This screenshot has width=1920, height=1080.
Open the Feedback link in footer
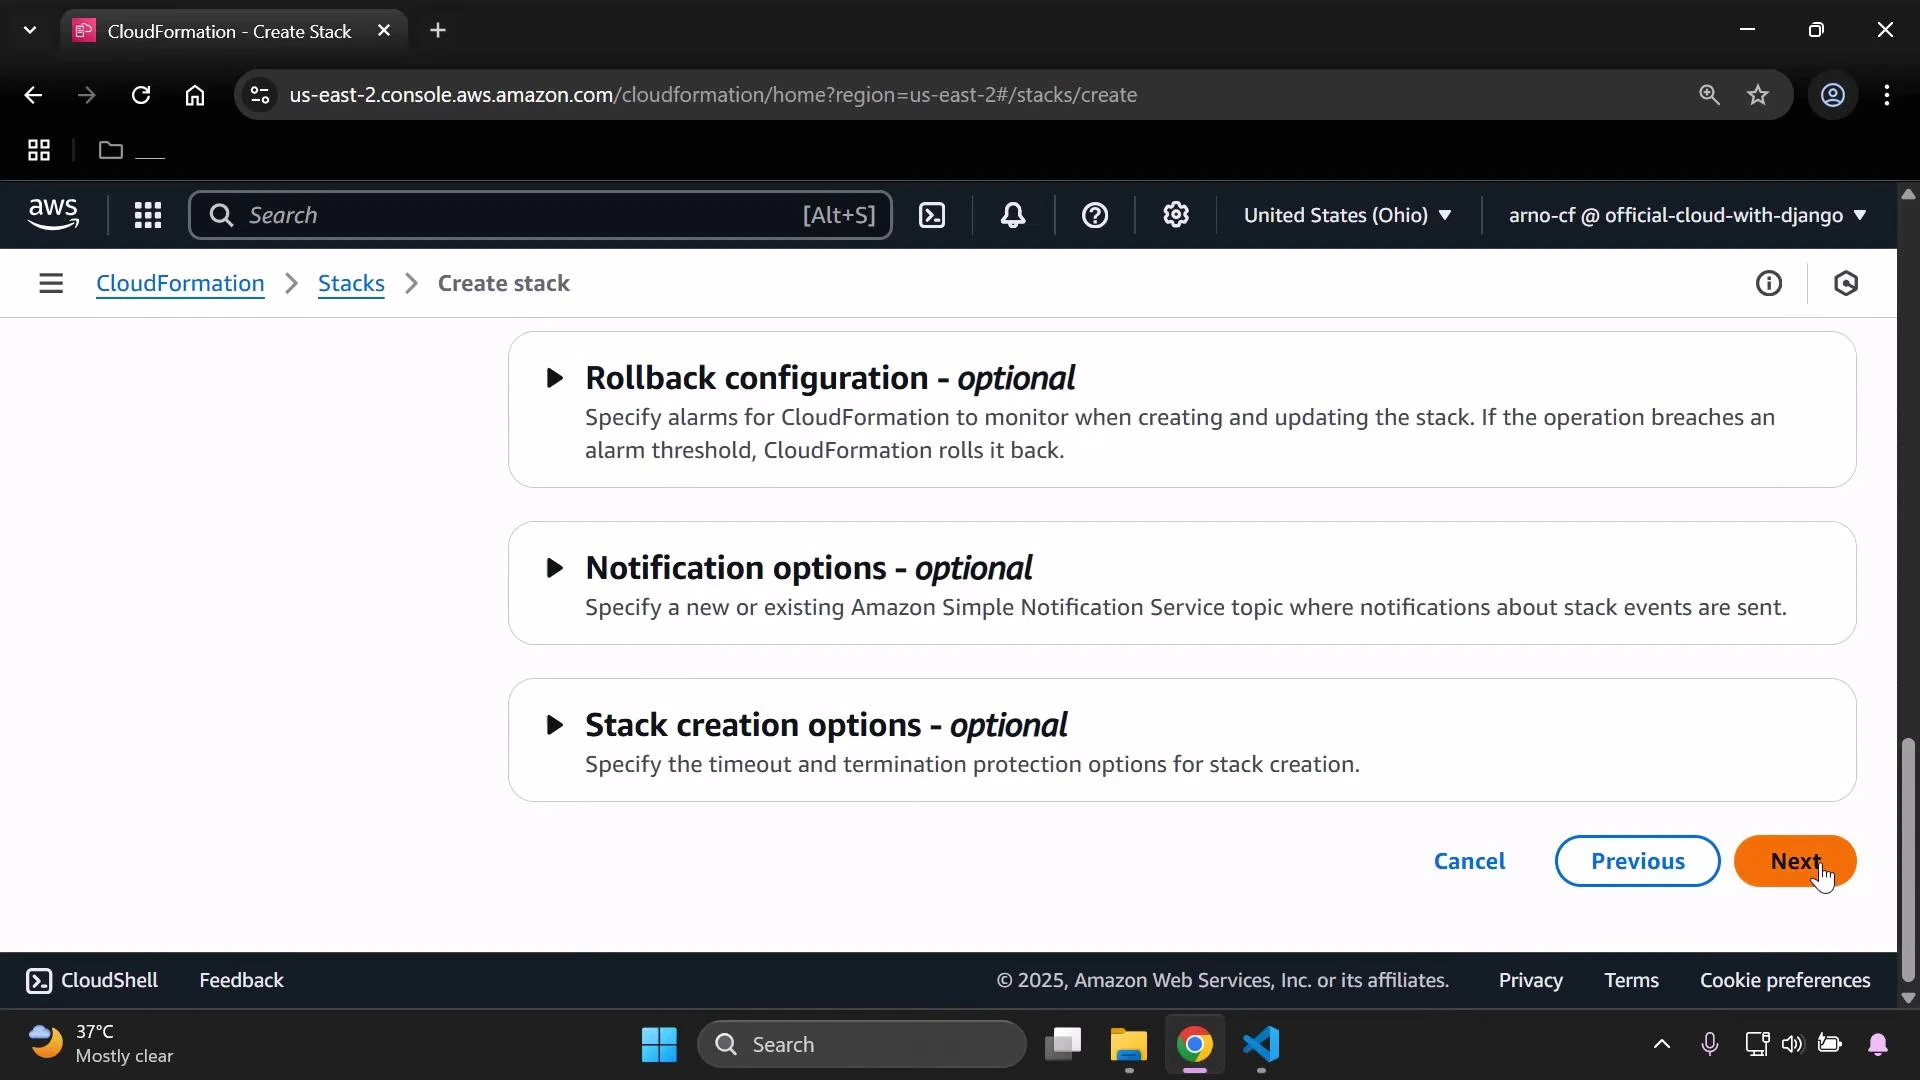pyautogui.click(x=241, y=981)
